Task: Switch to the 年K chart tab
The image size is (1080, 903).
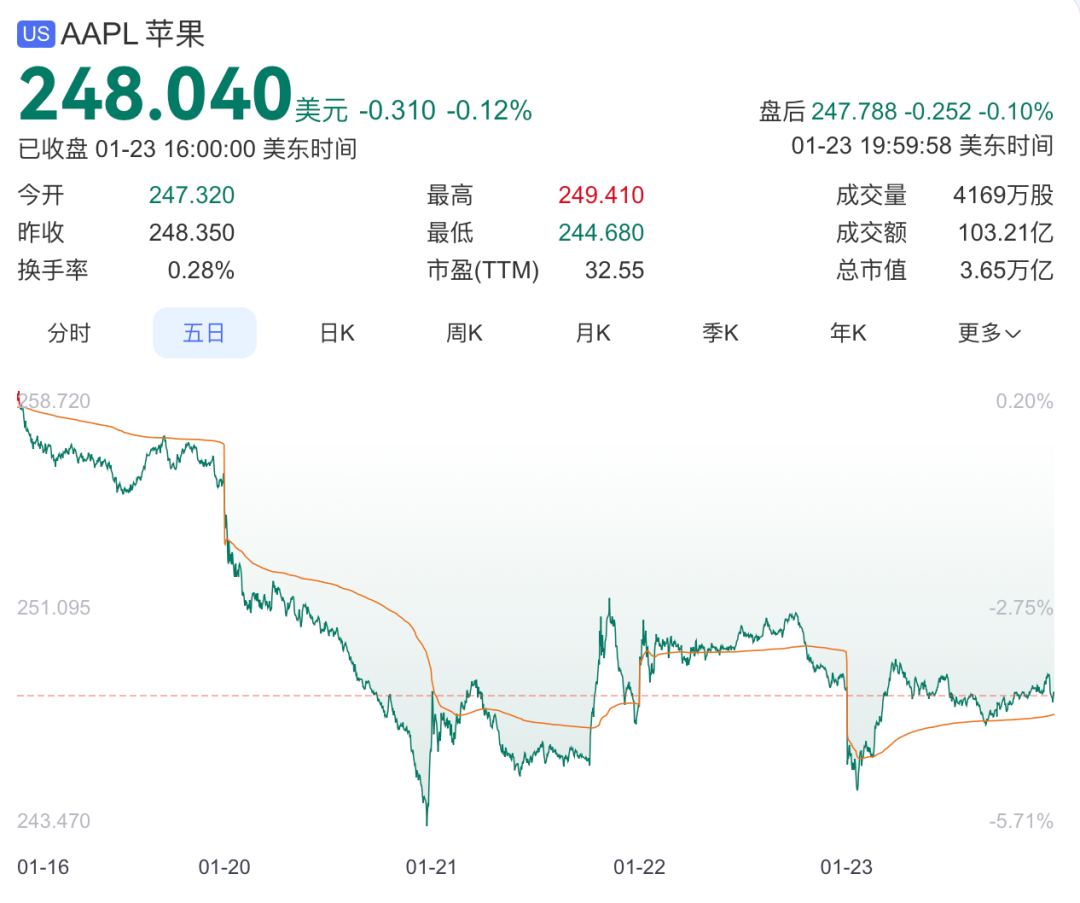Action: click(x=848, y=333)
